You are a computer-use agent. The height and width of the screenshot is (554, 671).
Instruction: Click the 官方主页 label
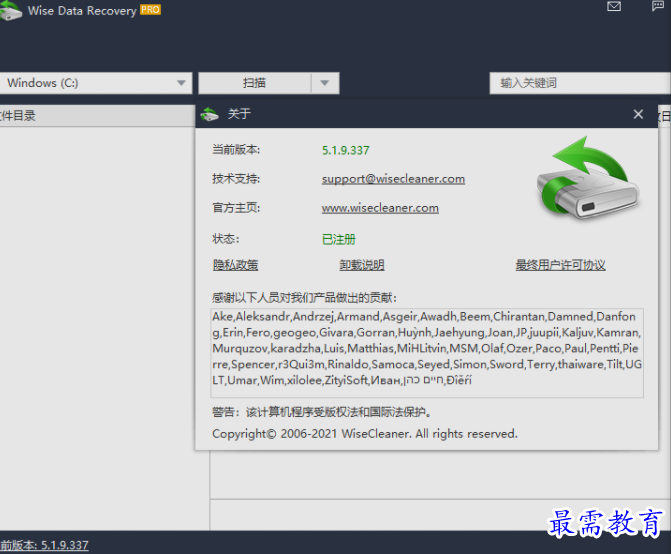236,208
